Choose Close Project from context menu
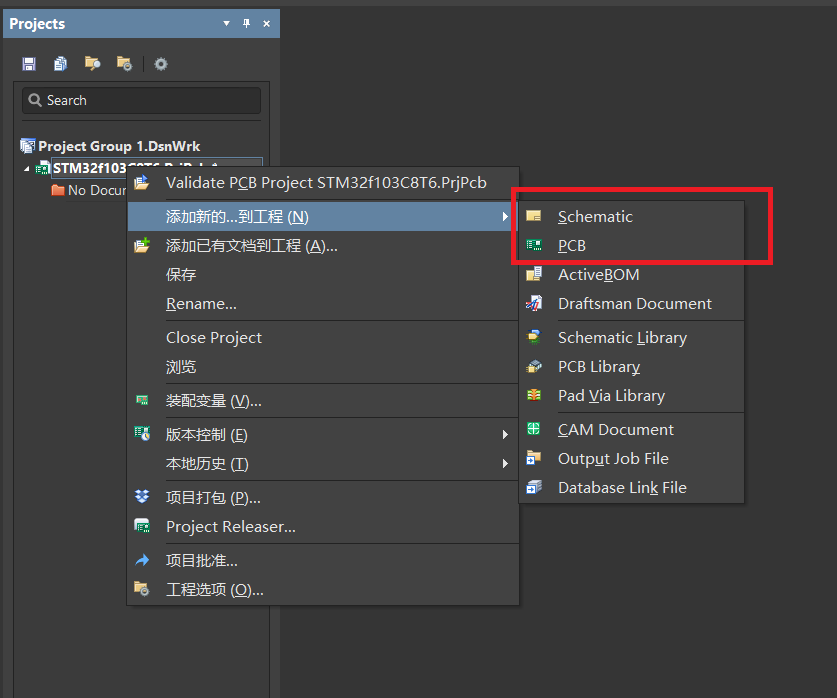This screenshot has width=837, height=698. (x=214, y=338)
